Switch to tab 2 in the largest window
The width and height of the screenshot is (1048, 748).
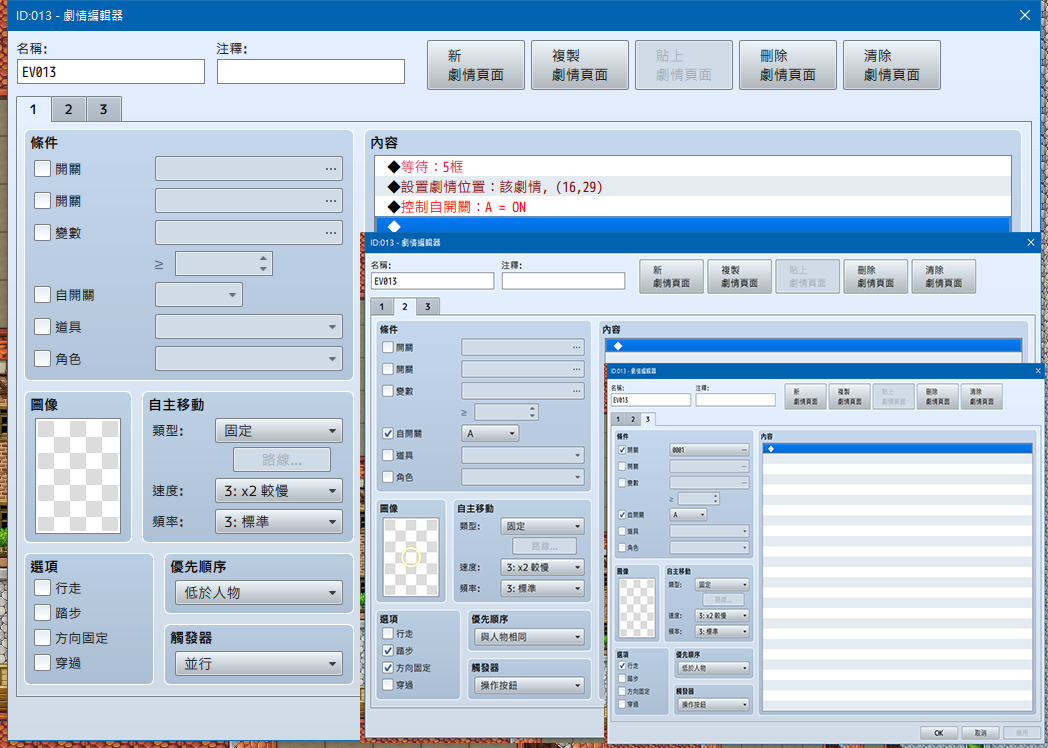pyautogui.click(x=68, y=109)
